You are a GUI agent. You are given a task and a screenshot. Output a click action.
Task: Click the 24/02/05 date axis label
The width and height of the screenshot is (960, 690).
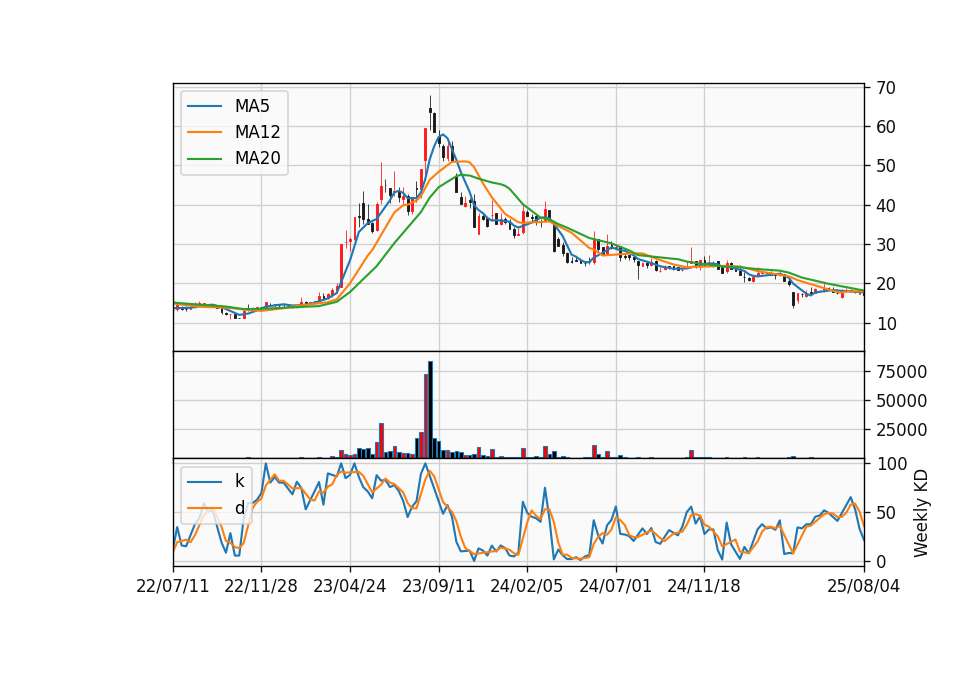coord(527,586)
